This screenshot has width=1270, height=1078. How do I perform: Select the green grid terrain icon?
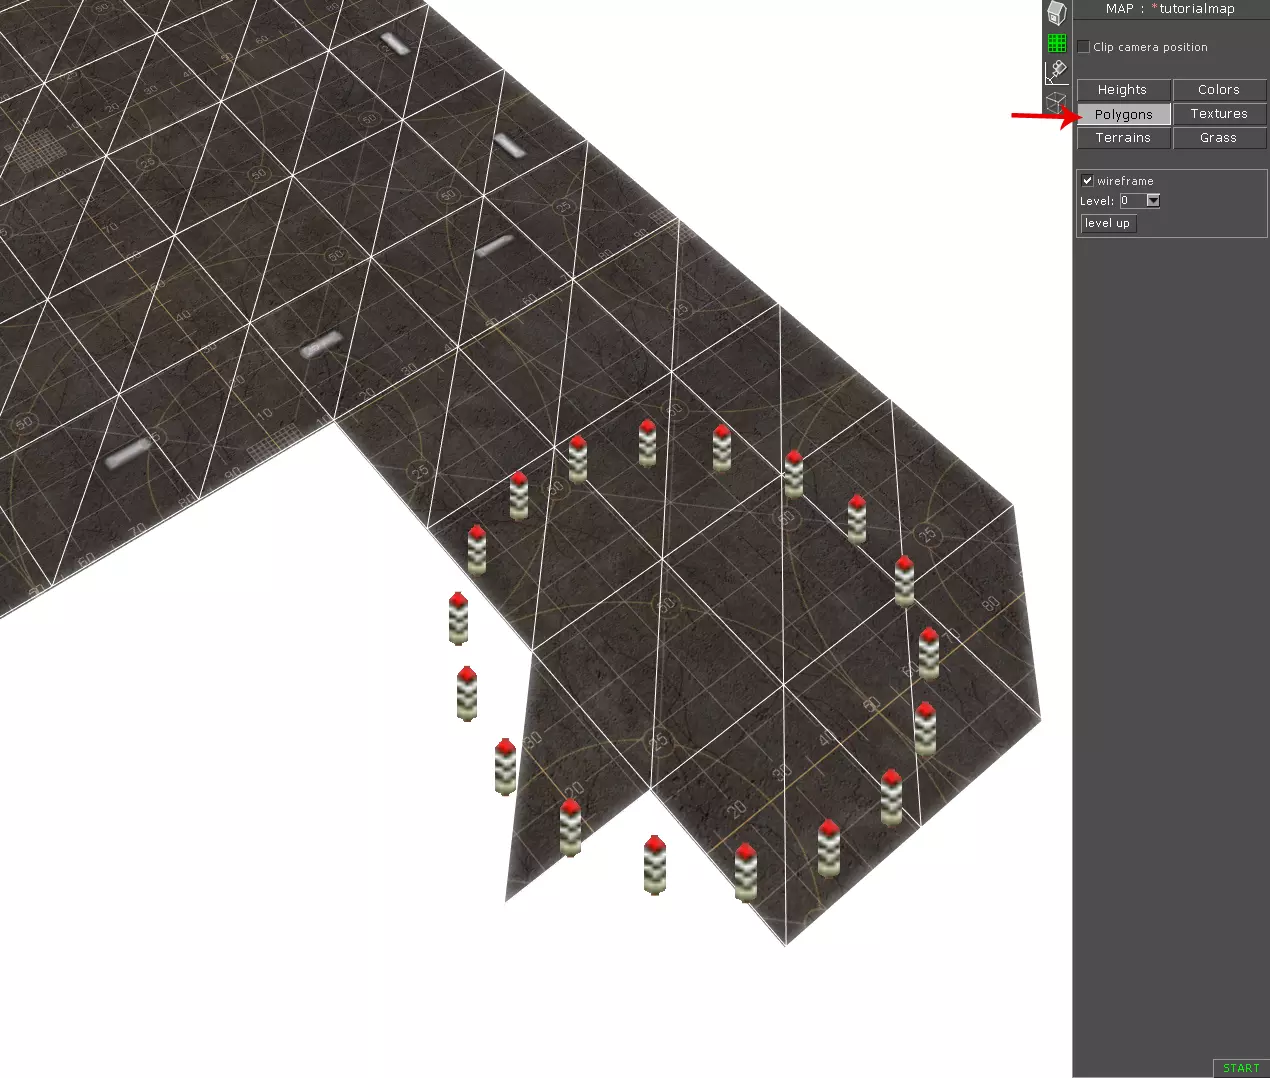click(x=1057, y=43)
